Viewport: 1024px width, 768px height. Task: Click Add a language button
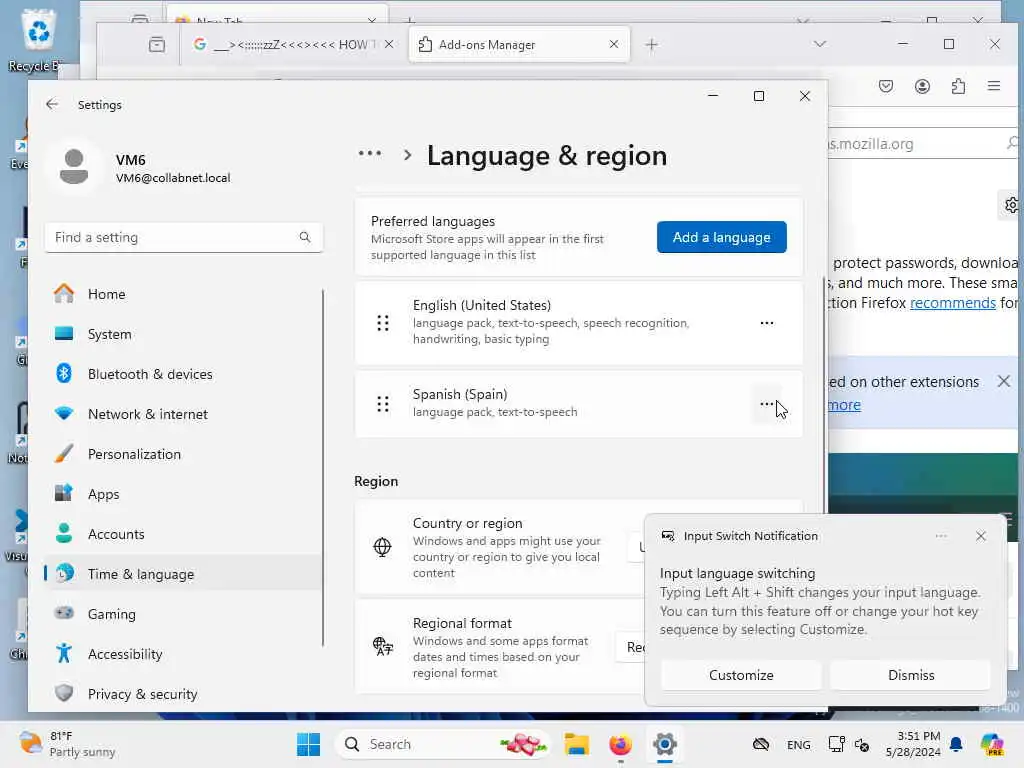coord(722,237)
